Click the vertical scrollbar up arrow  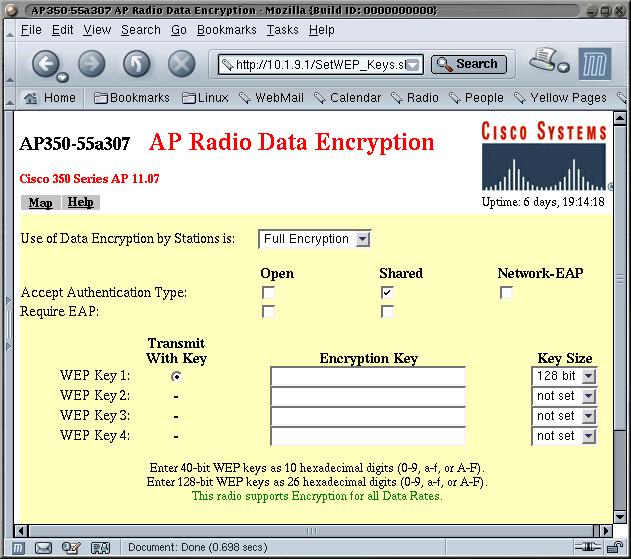click(620, 118)
